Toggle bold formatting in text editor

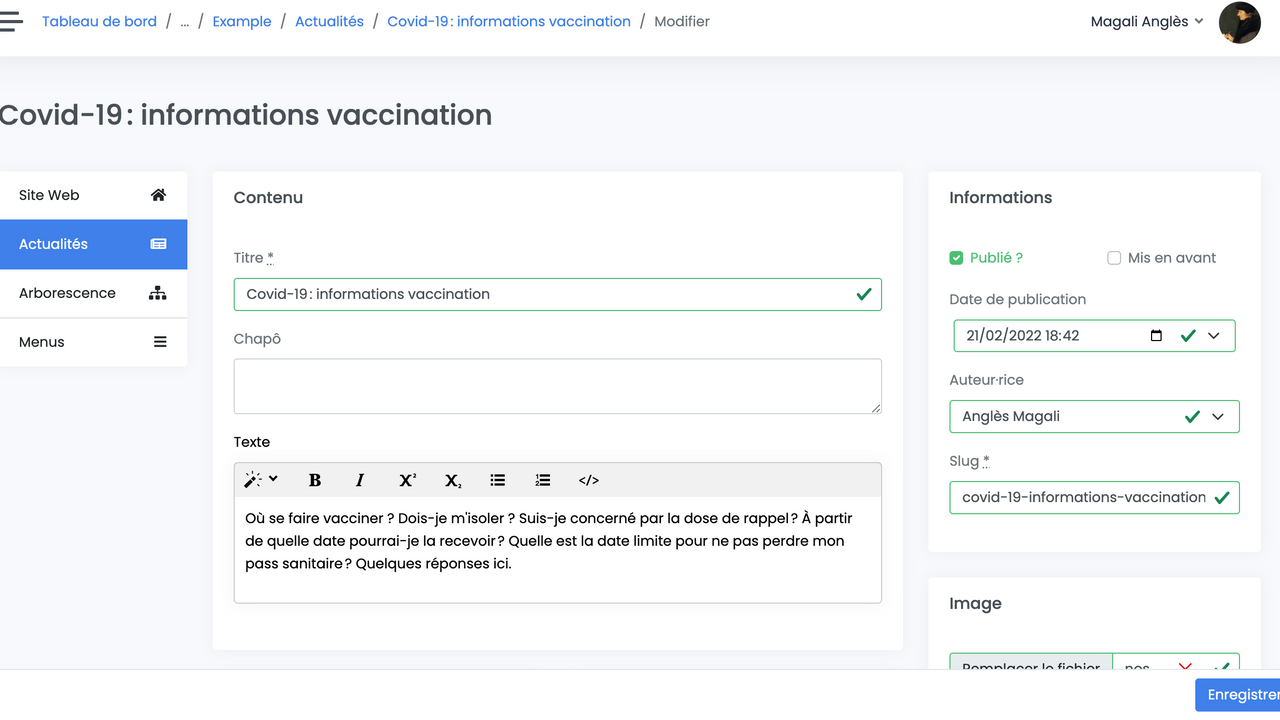(315, 481)
